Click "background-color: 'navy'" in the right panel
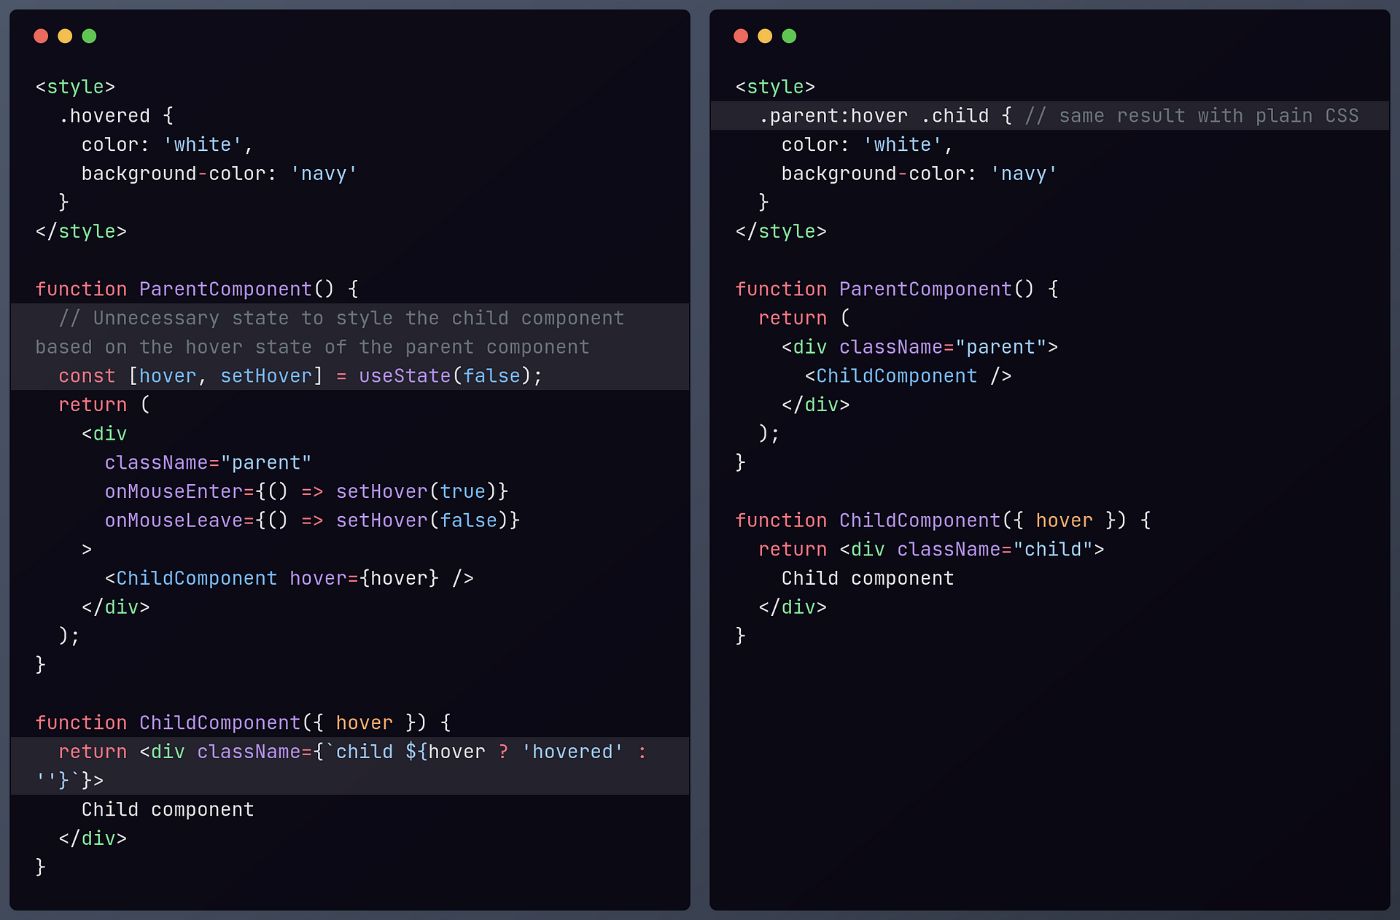1400x920 pixels. (x=919, y=174)
